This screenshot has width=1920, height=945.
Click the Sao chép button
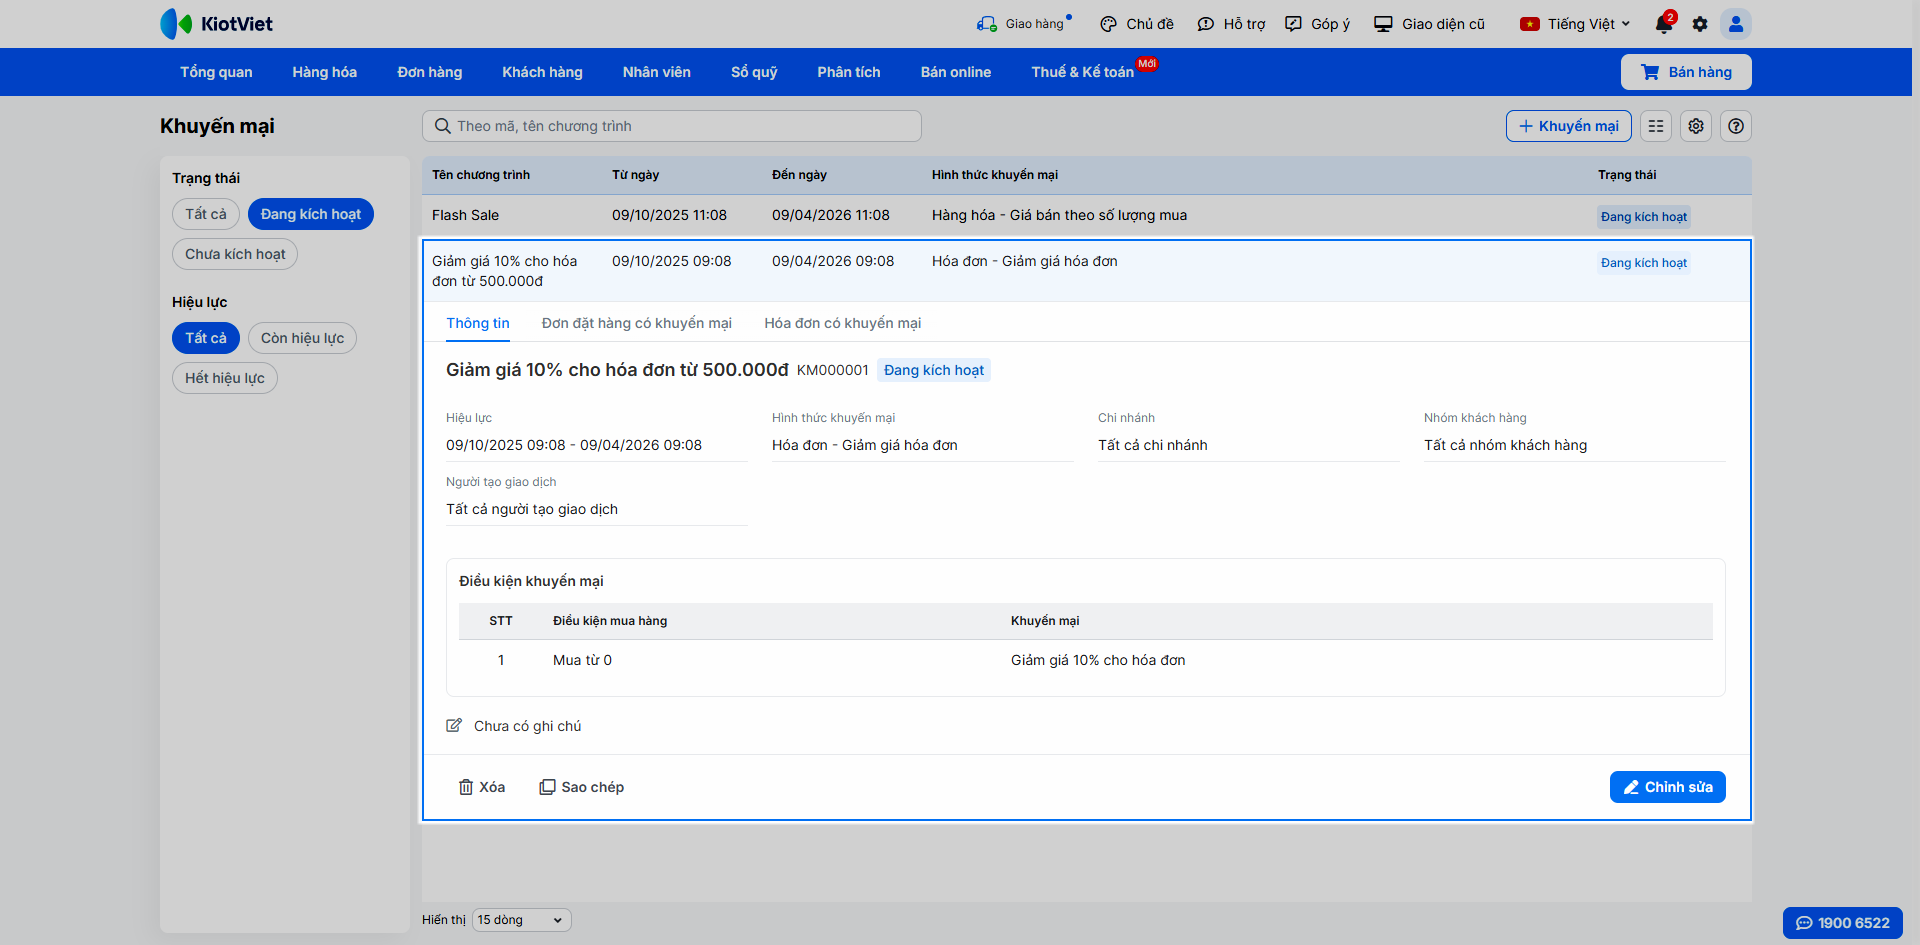(581, 787)
